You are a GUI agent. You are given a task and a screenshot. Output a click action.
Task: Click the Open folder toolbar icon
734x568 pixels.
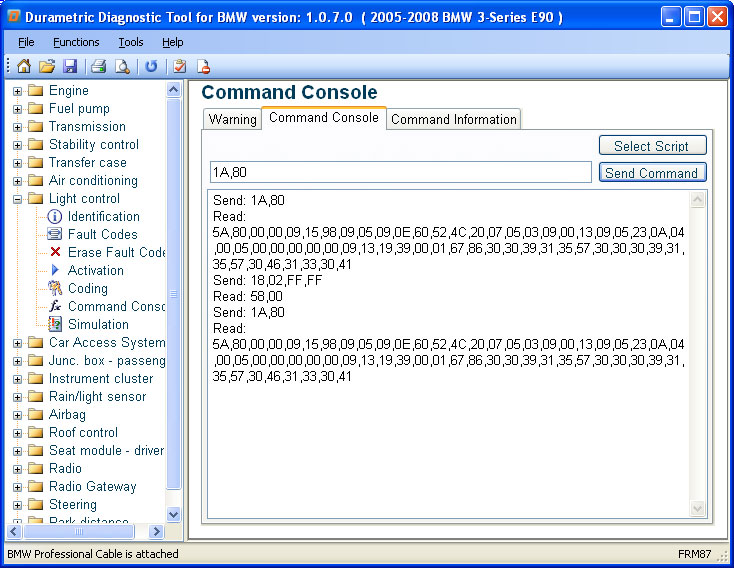pos(46,66)
